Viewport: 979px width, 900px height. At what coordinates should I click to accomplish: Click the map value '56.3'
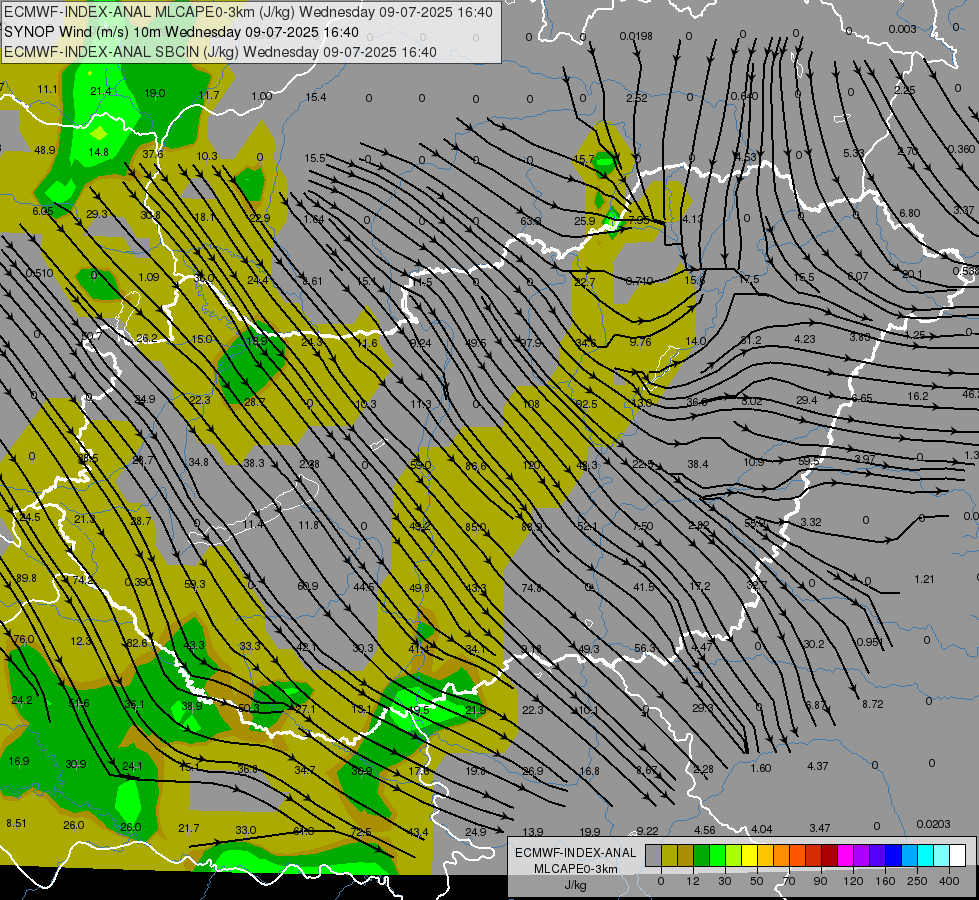click(644, 648)
